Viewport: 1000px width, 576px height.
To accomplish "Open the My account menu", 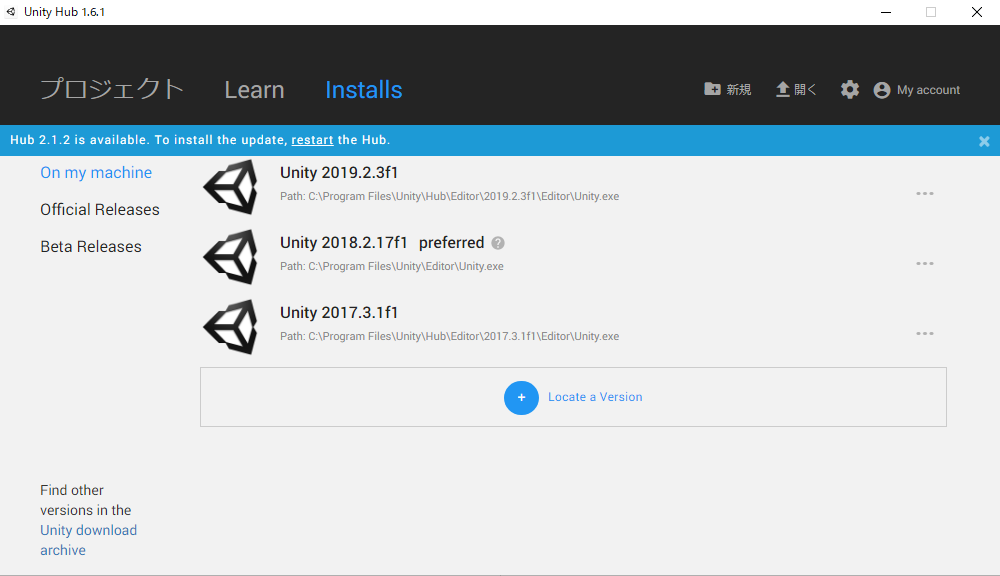I will click(x=916, y=90).
